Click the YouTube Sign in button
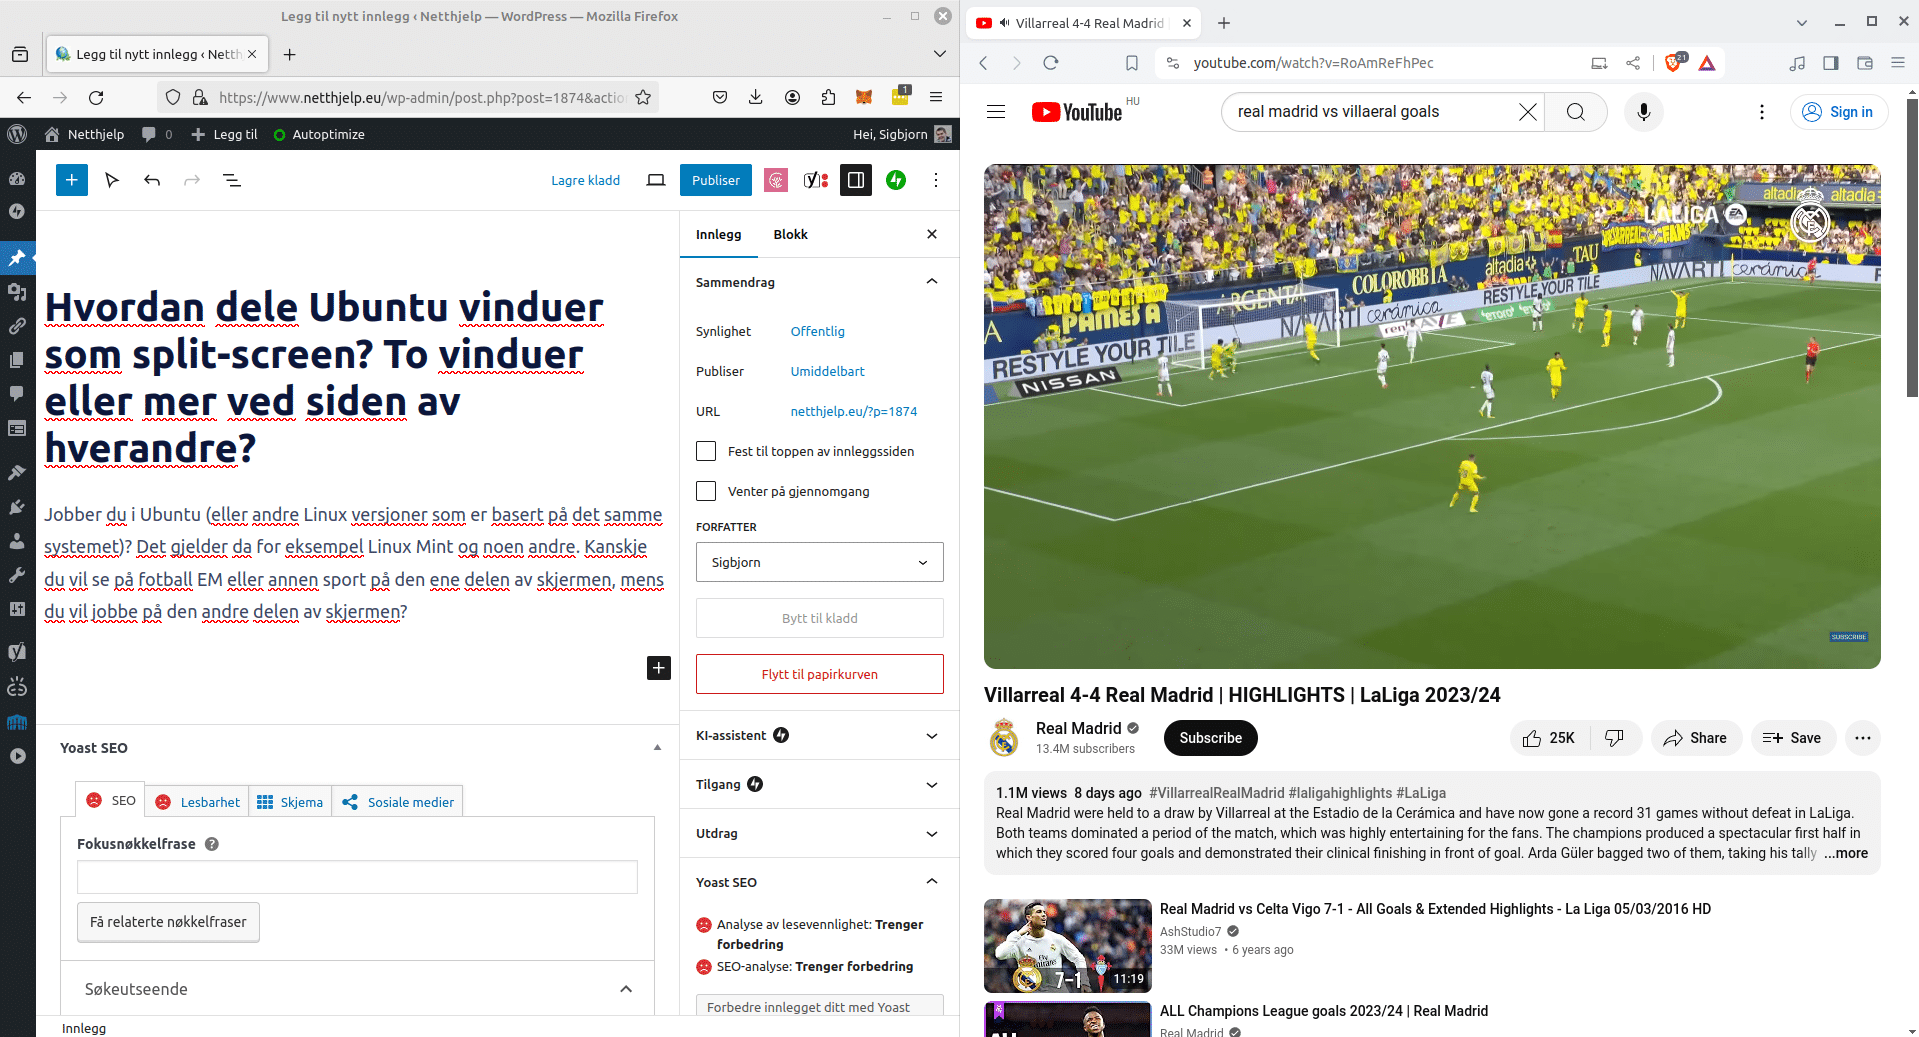 (x=1838, y=112)
